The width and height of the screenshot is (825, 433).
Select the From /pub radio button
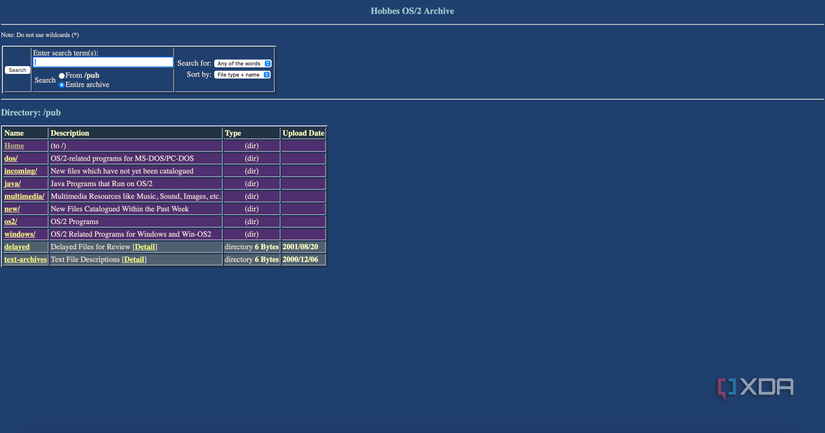point(62,76)
